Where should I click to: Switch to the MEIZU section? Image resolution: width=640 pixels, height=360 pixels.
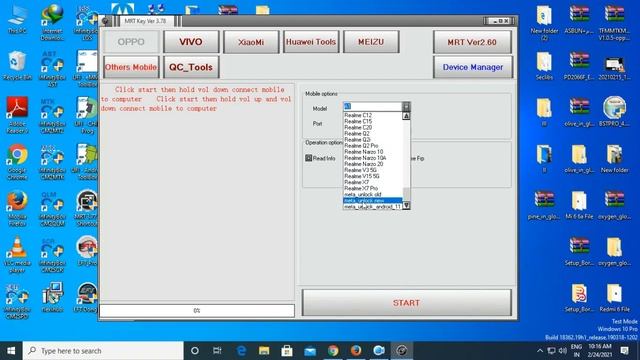(x=371, y=42)
